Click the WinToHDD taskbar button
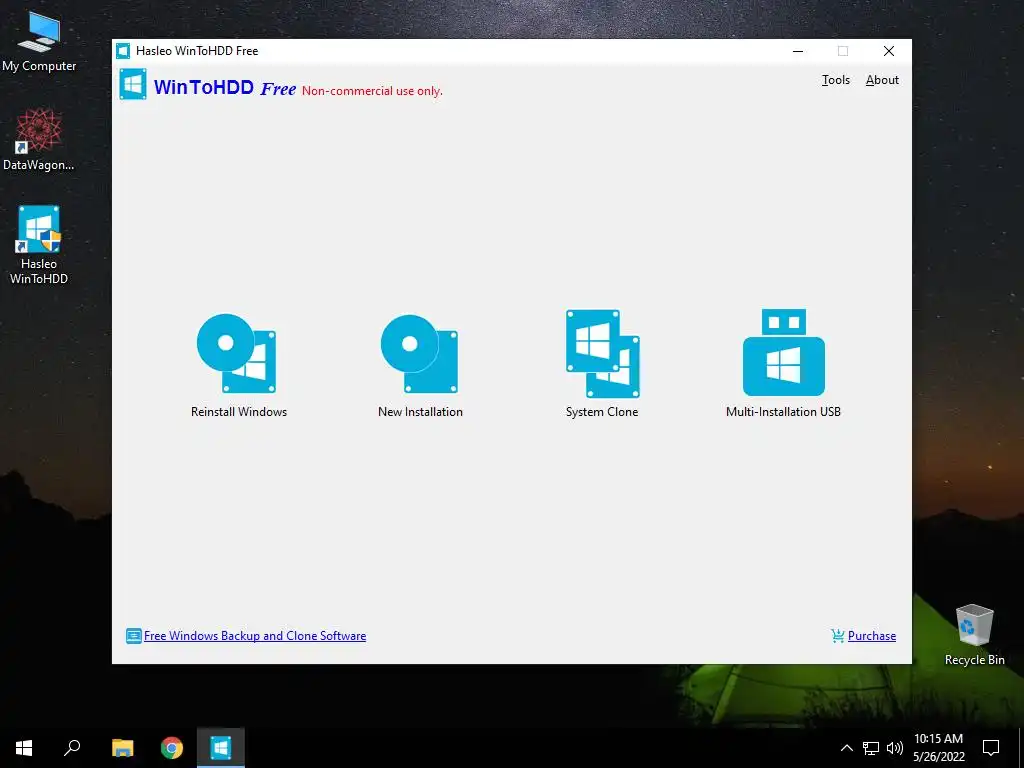 pos(221,748)
